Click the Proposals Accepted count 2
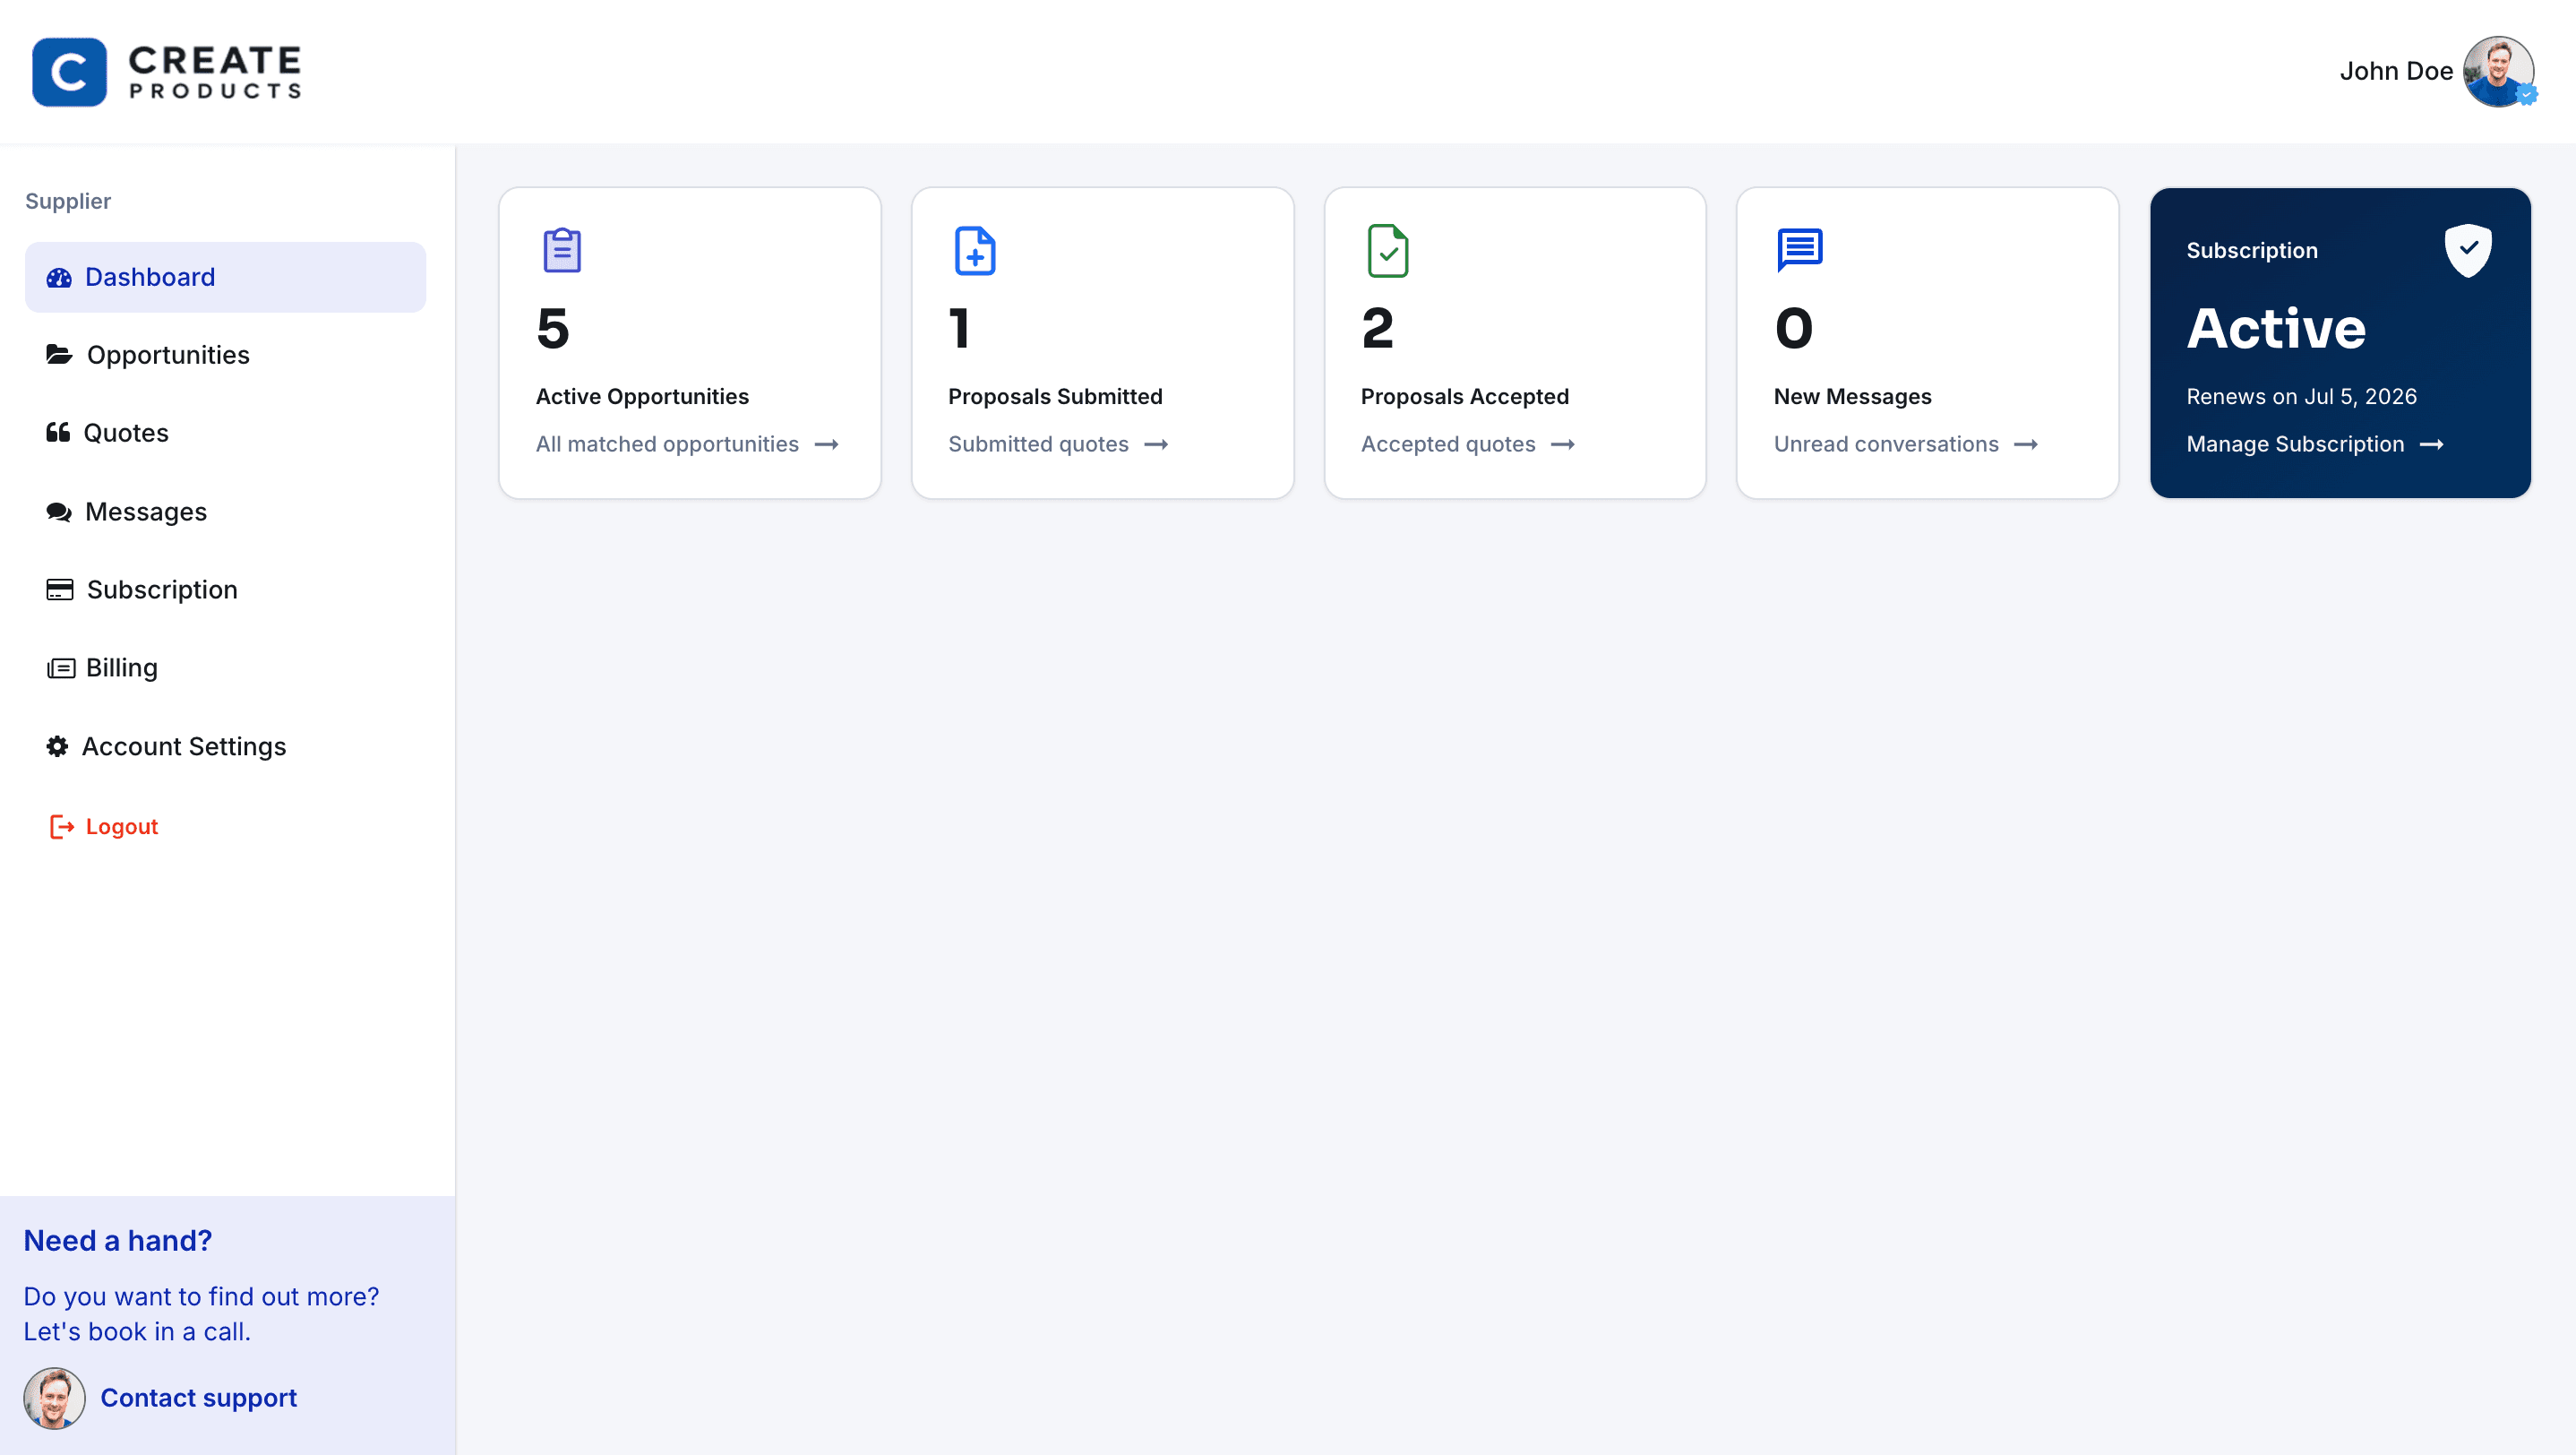Viewport: 2576px width, 1455px height. point(1378,329)
